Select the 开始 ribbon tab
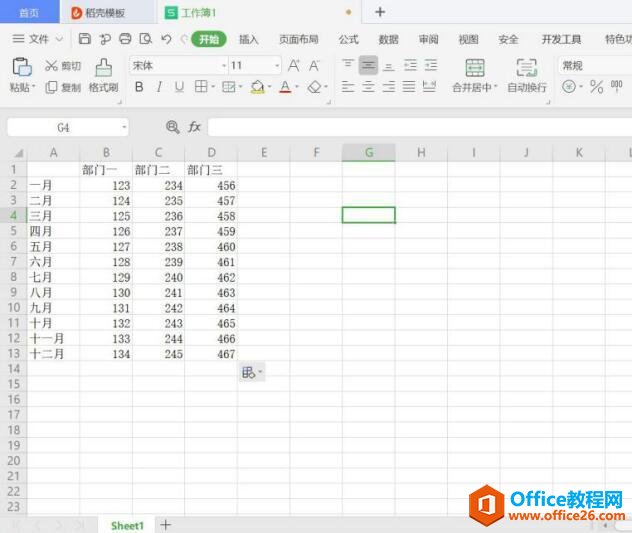 point(209,39)
